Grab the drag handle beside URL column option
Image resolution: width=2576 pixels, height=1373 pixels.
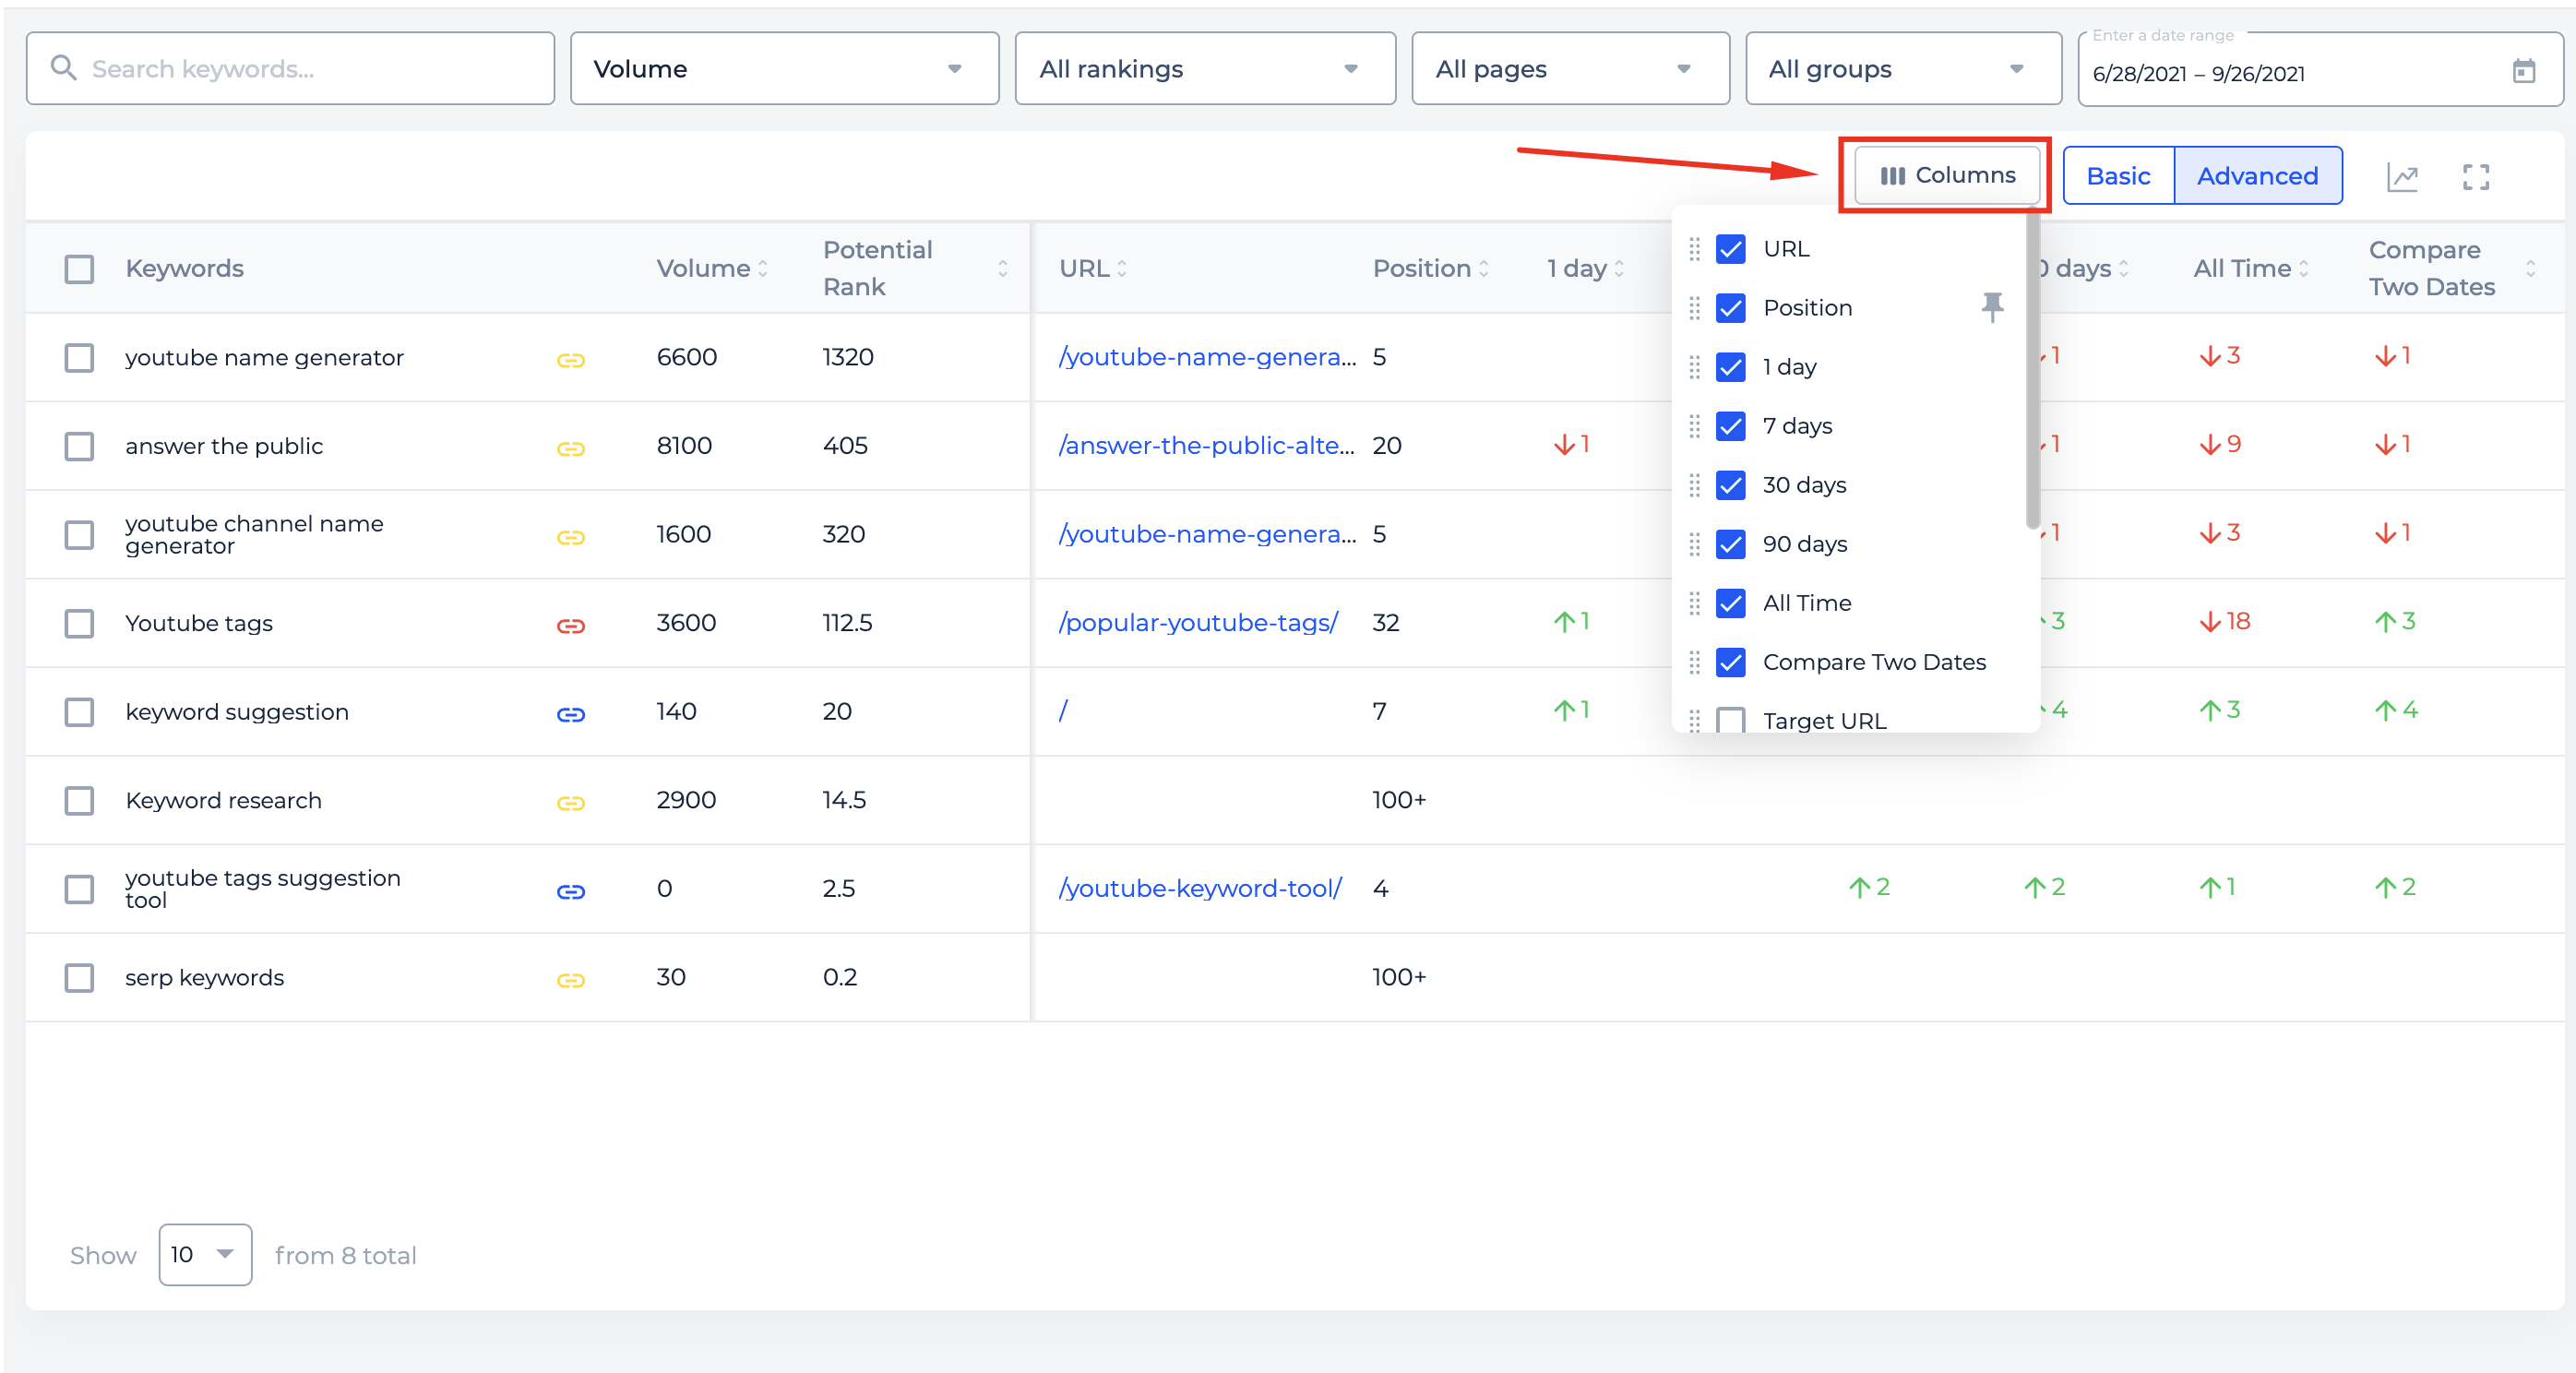pyautogui.click(x=1694, y=249)
